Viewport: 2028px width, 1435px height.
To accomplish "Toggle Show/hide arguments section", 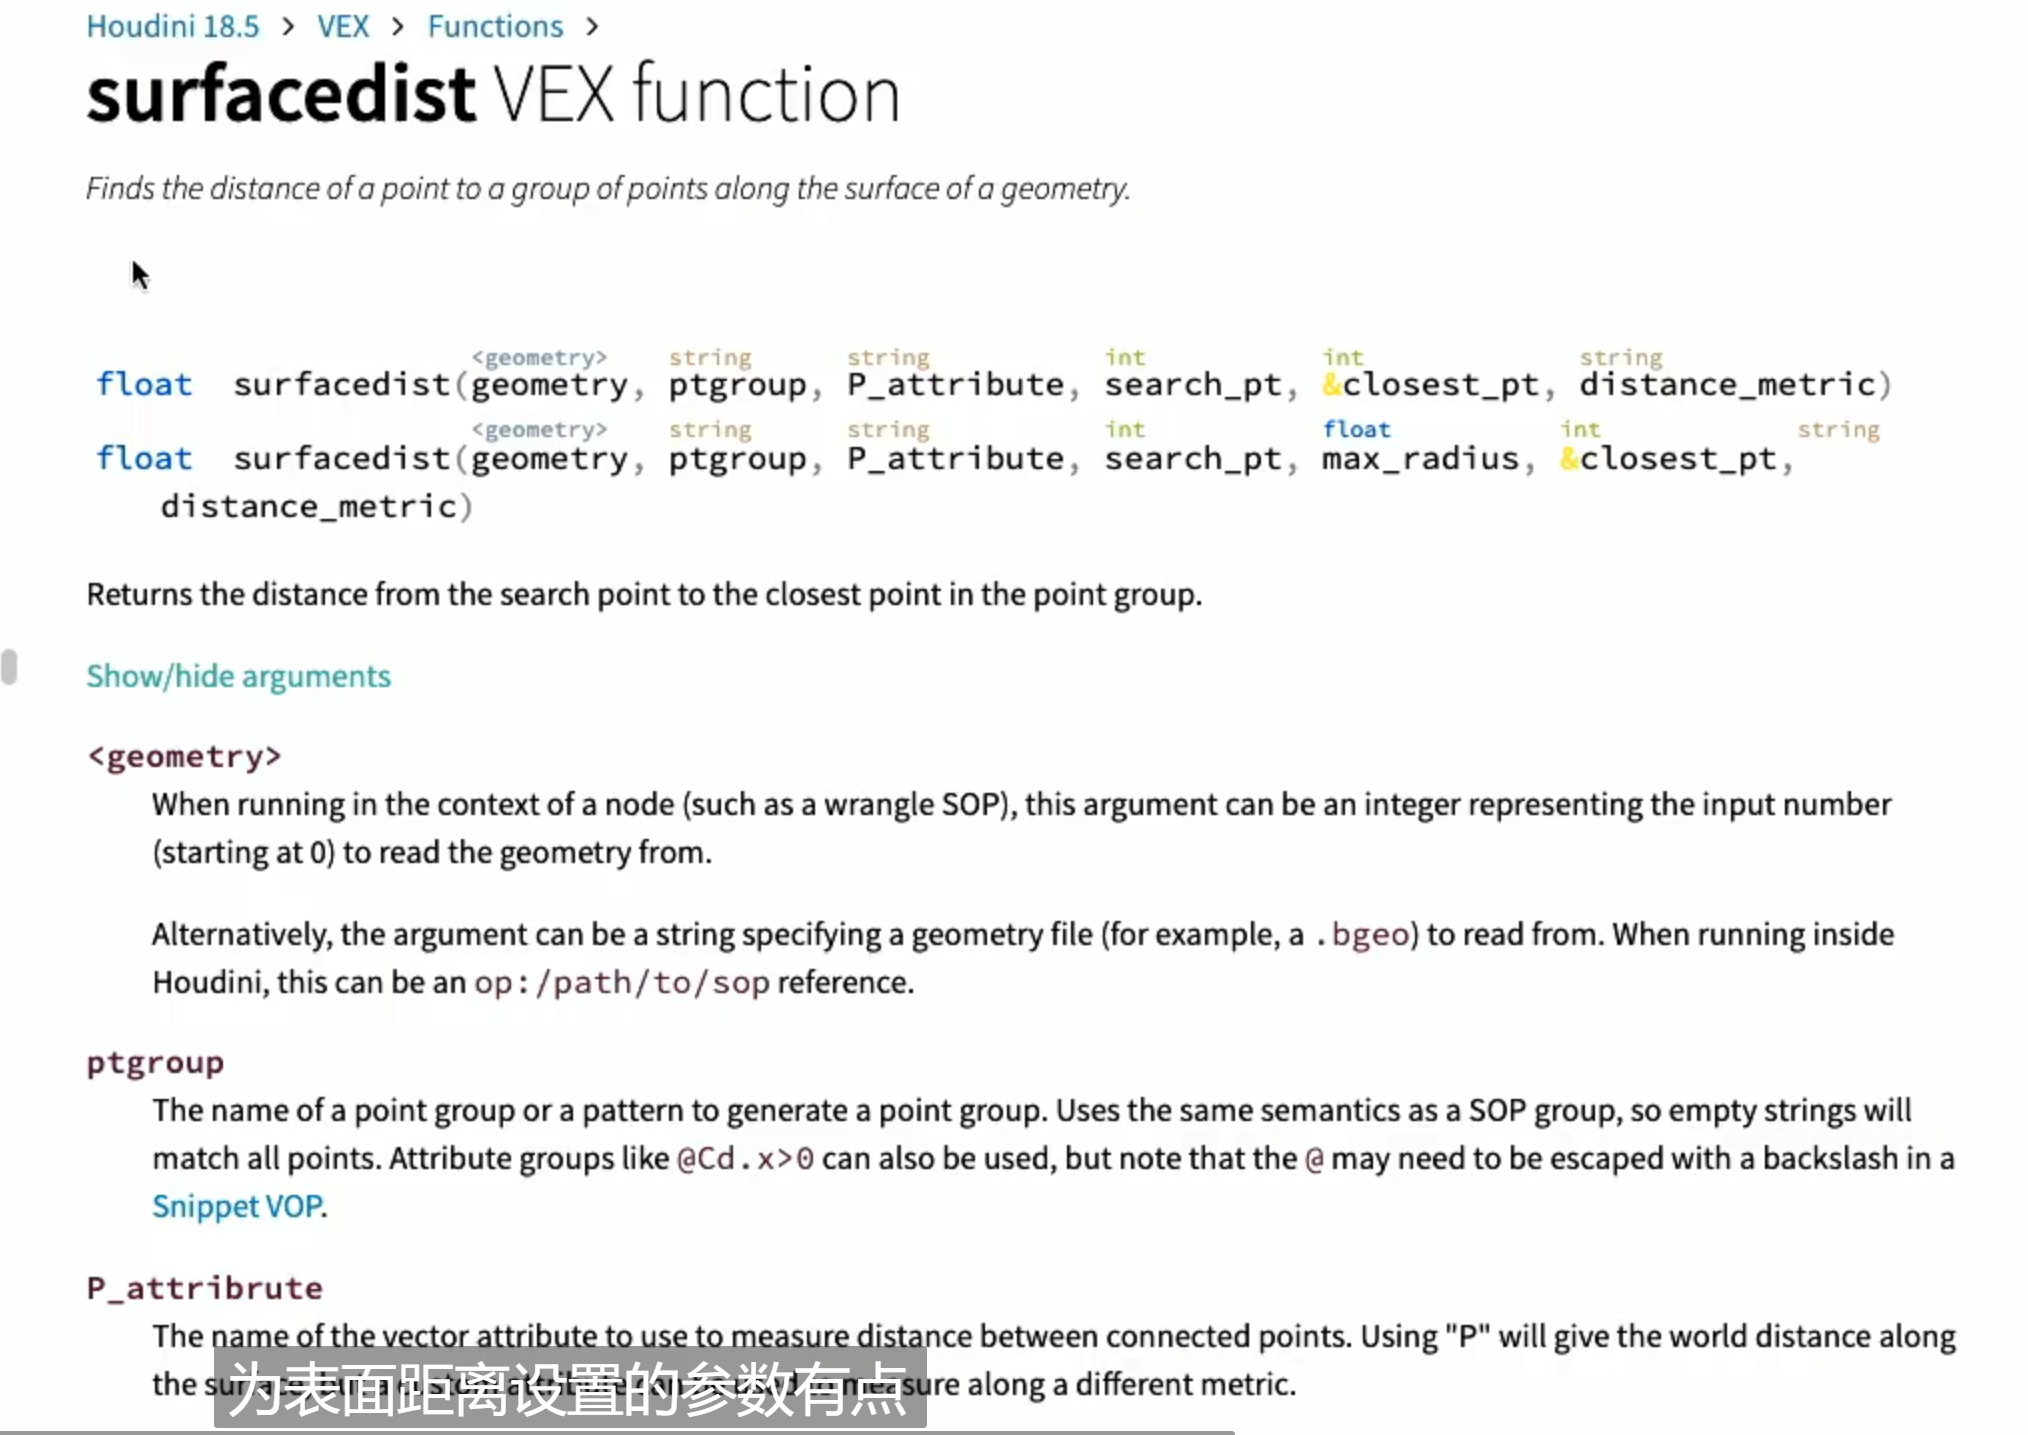I will (238, 676).
